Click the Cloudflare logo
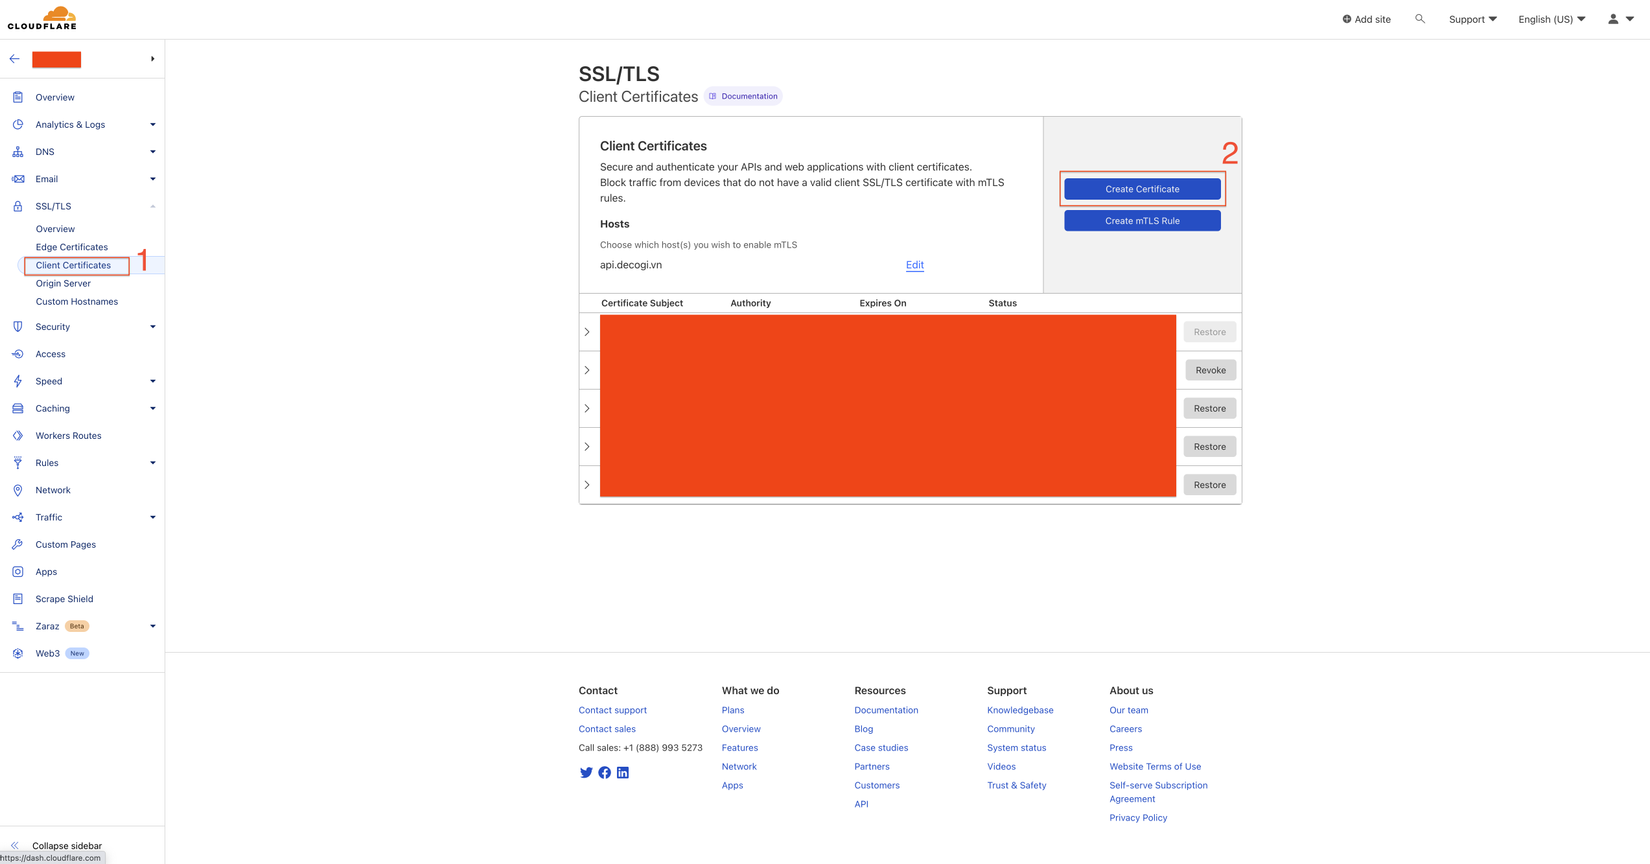The height and width of the screenshot is (864, 1650). (42, 18)
